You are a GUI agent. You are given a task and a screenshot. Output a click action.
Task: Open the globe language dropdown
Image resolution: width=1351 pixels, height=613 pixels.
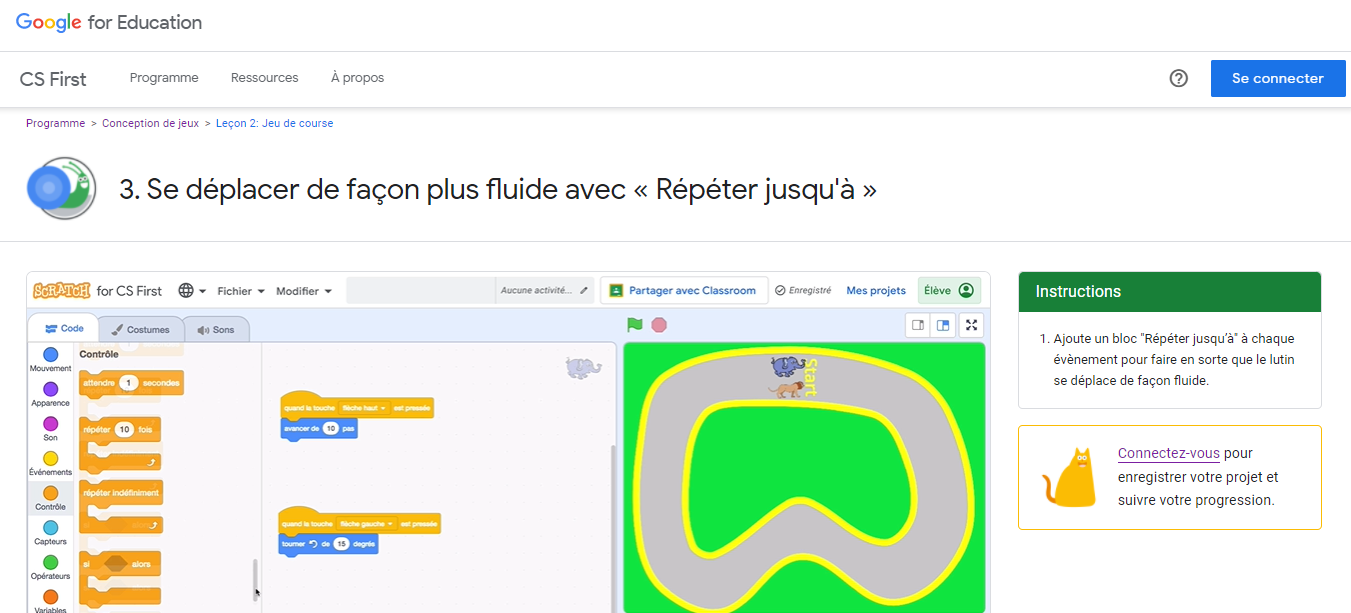click(192, 291)
